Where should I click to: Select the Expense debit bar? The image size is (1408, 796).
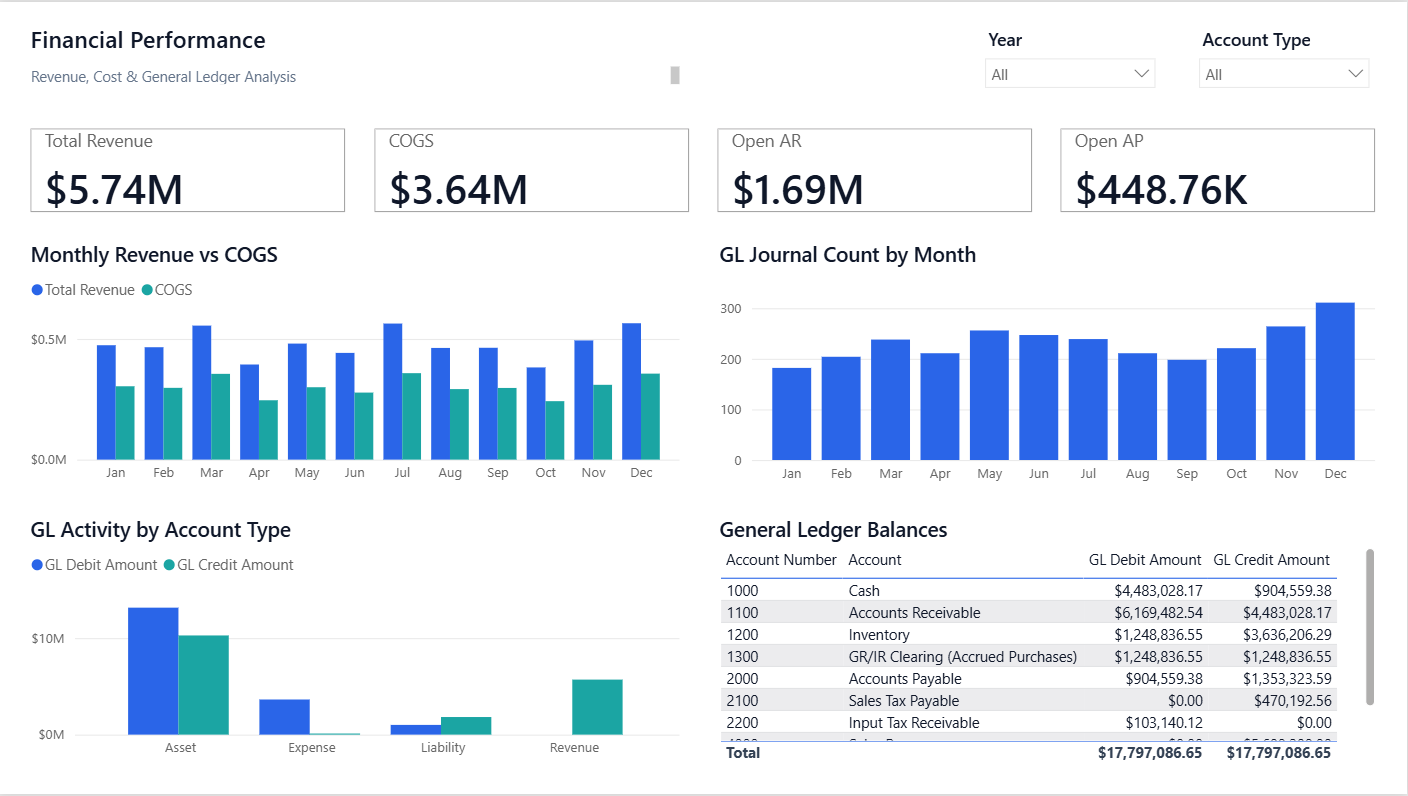[x=284, y=717]
